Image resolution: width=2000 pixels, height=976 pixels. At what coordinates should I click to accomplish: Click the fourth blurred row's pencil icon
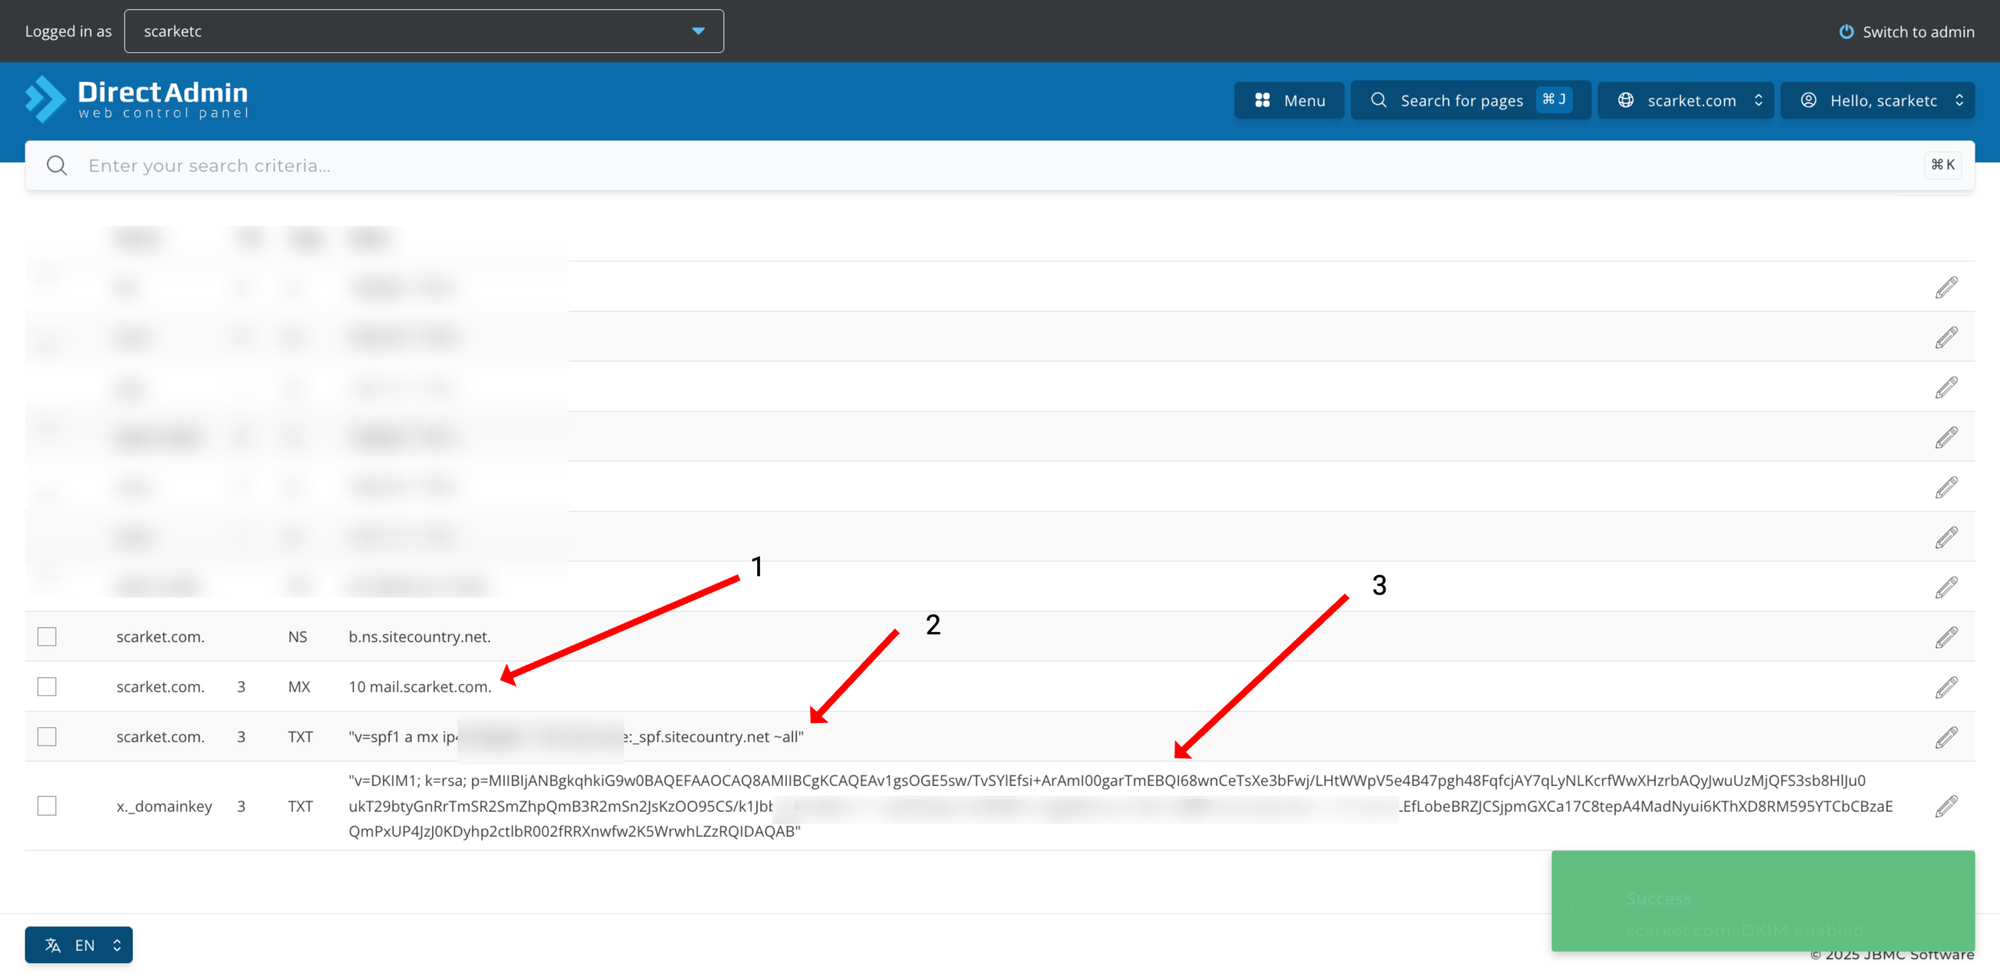[x=1946, y=438]
